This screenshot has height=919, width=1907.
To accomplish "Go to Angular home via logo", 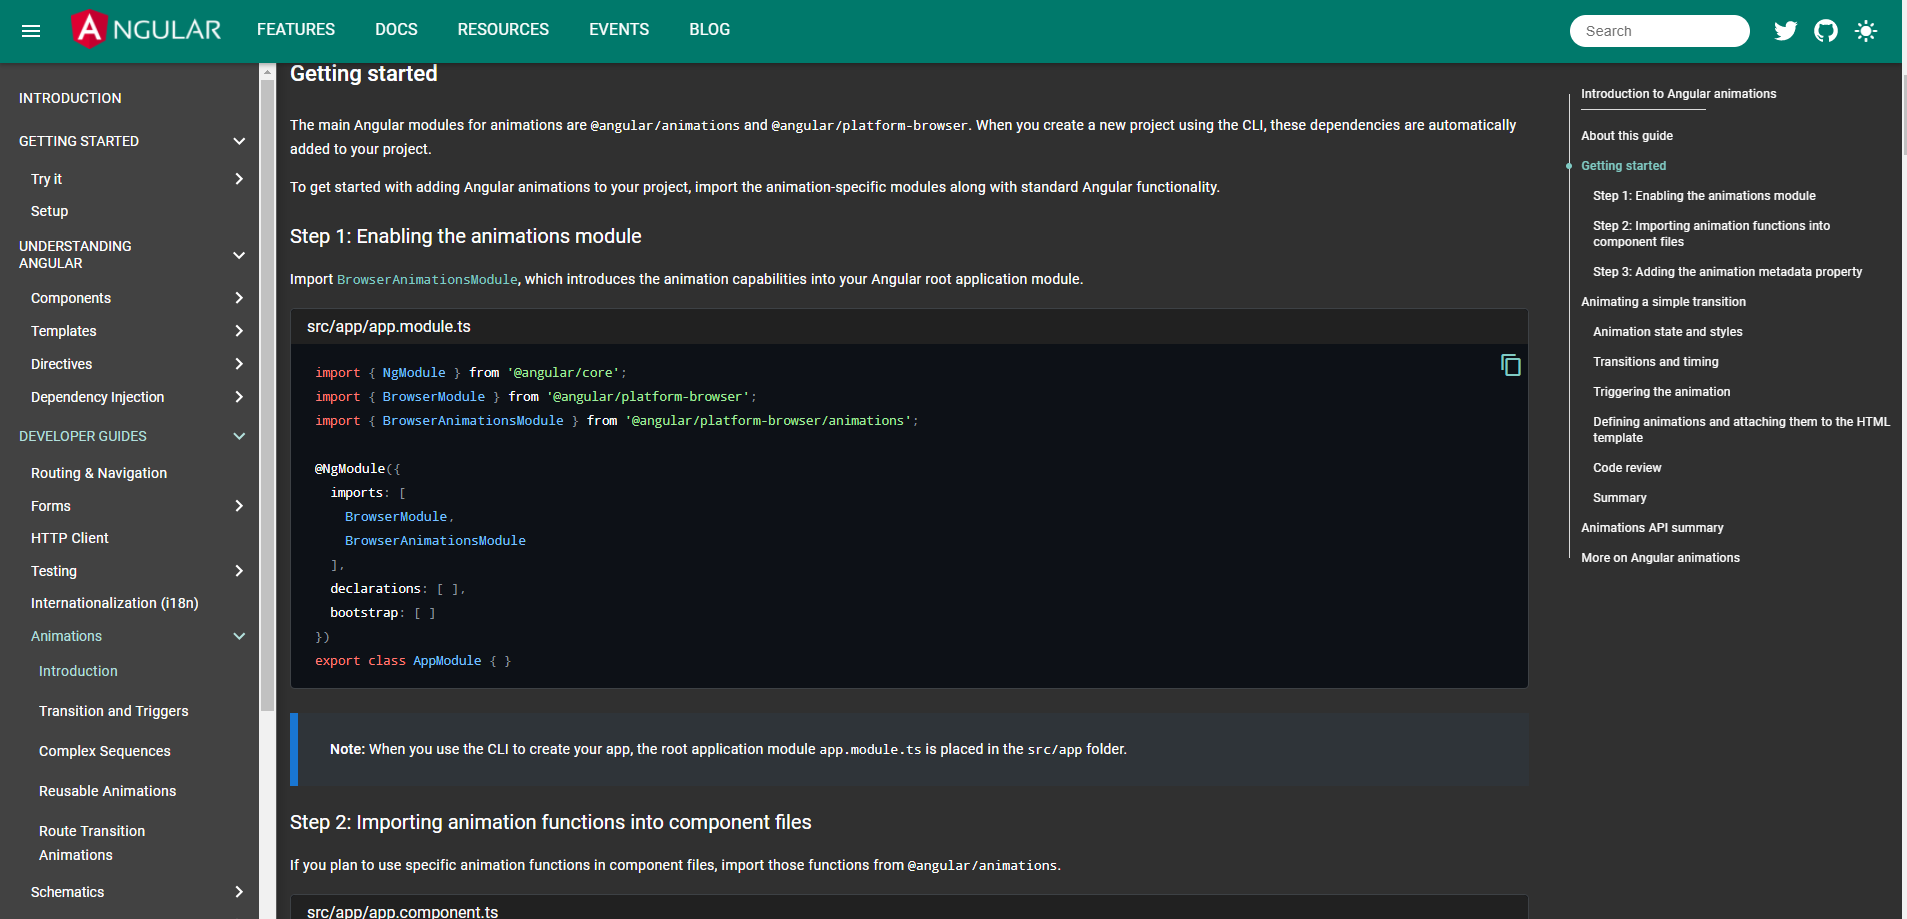I will (147, 30).
